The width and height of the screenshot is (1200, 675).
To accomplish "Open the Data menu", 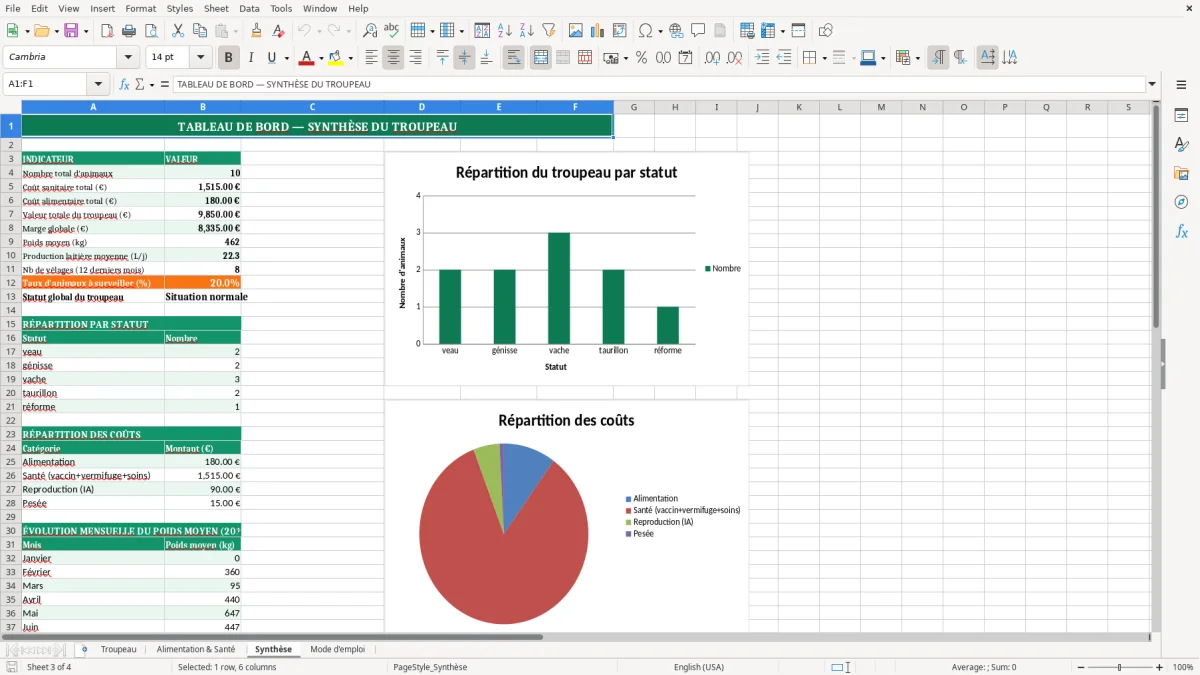I will pos(250,8).
